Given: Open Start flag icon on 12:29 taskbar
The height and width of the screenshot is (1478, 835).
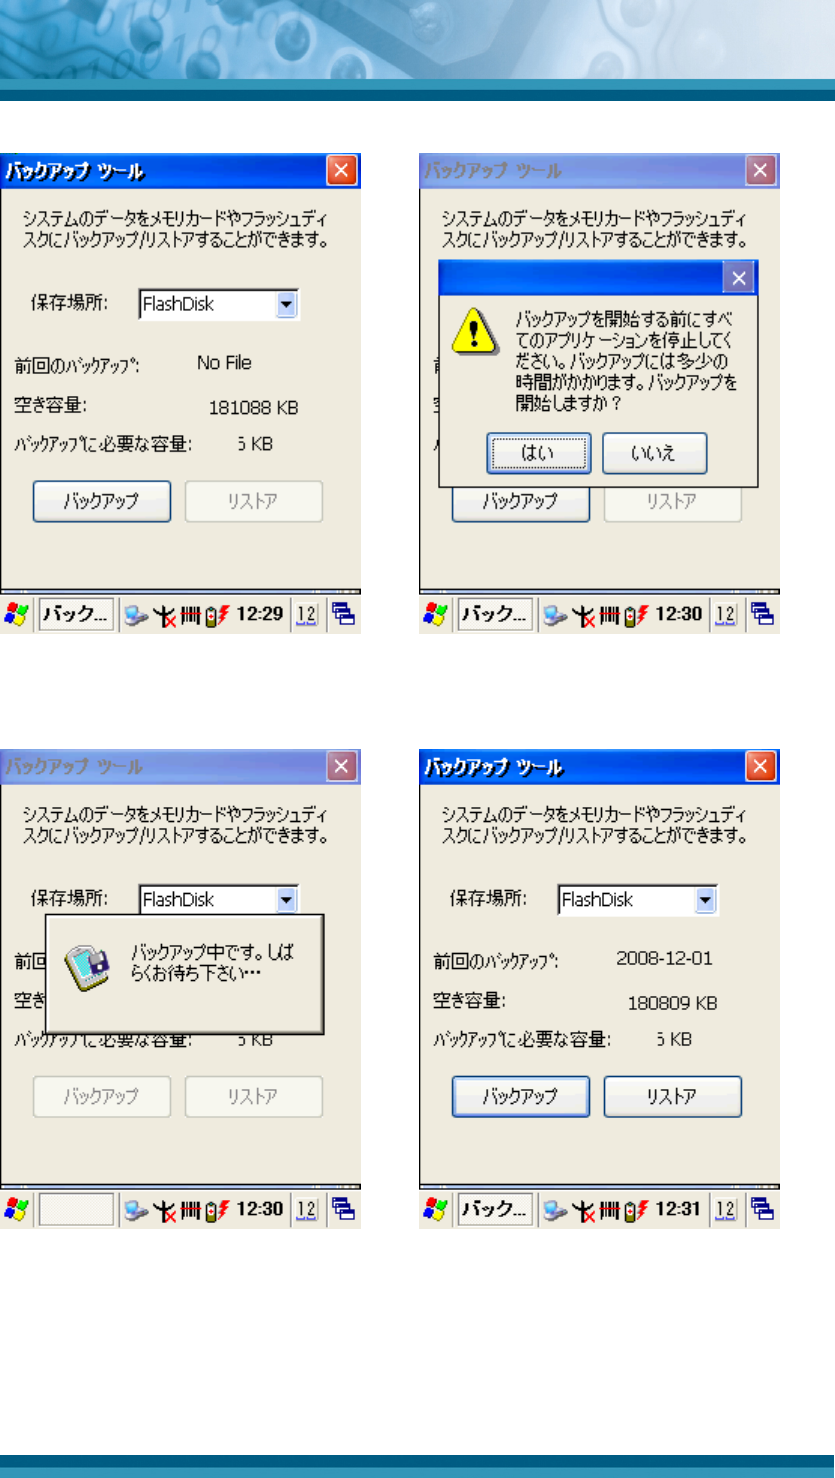Looking at the screenshot, I should click(17, 615).
